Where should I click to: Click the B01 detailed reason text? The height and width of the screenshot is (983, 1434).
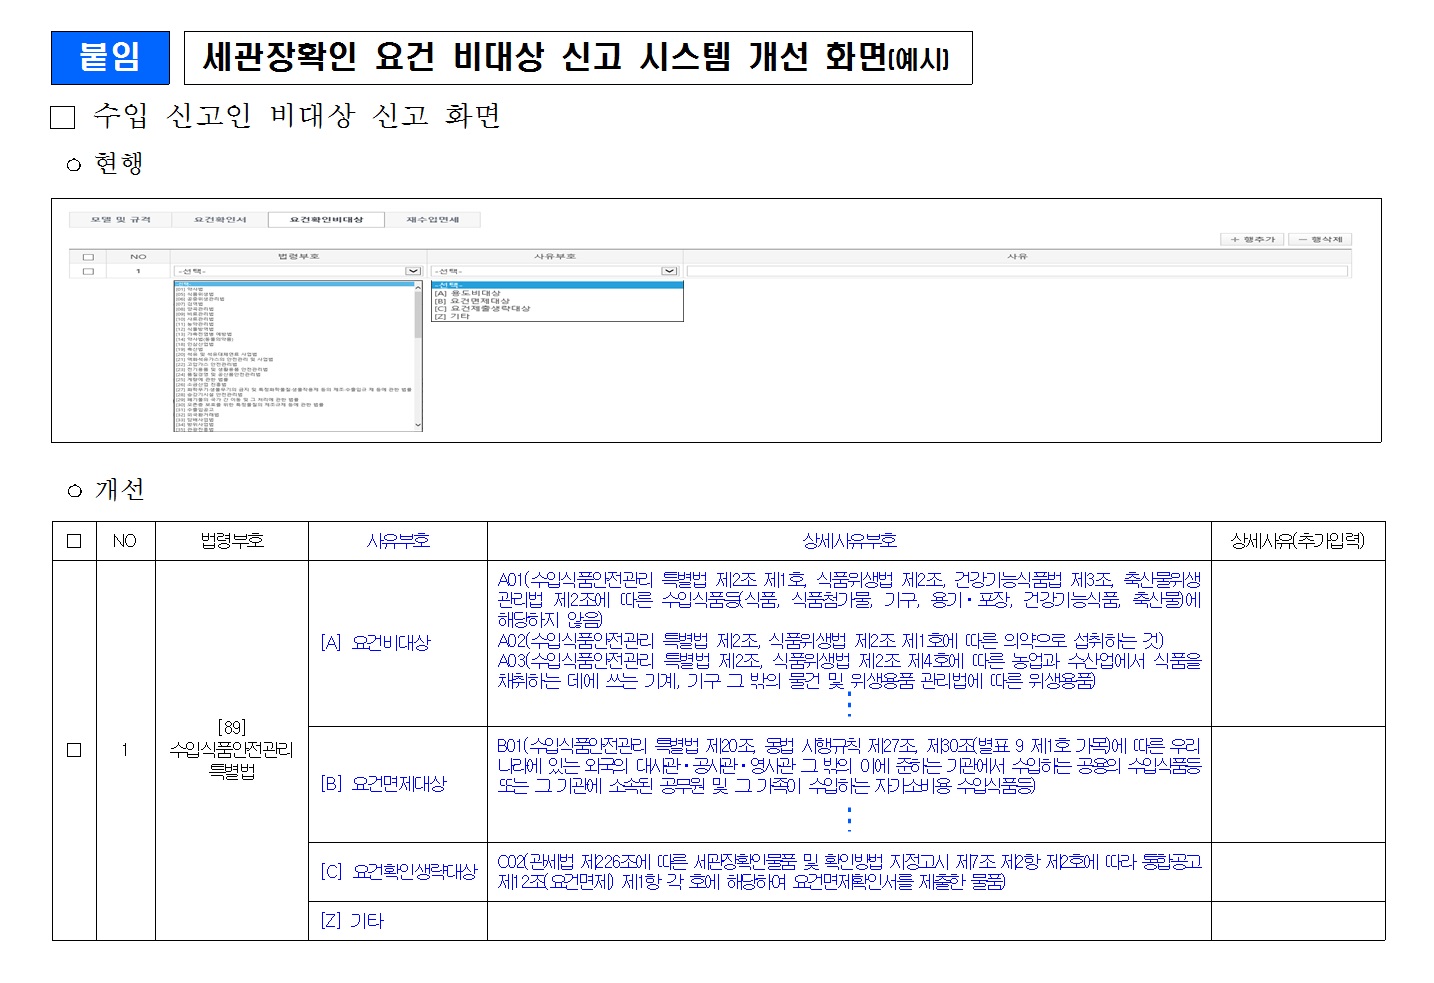click(x=849, y=766)
